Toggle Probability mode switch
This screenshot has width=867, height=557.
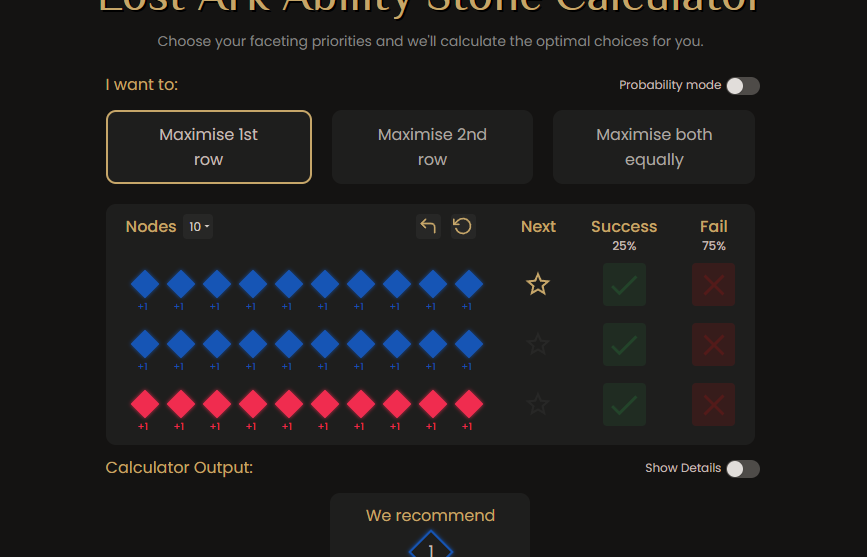coord(743,86)
